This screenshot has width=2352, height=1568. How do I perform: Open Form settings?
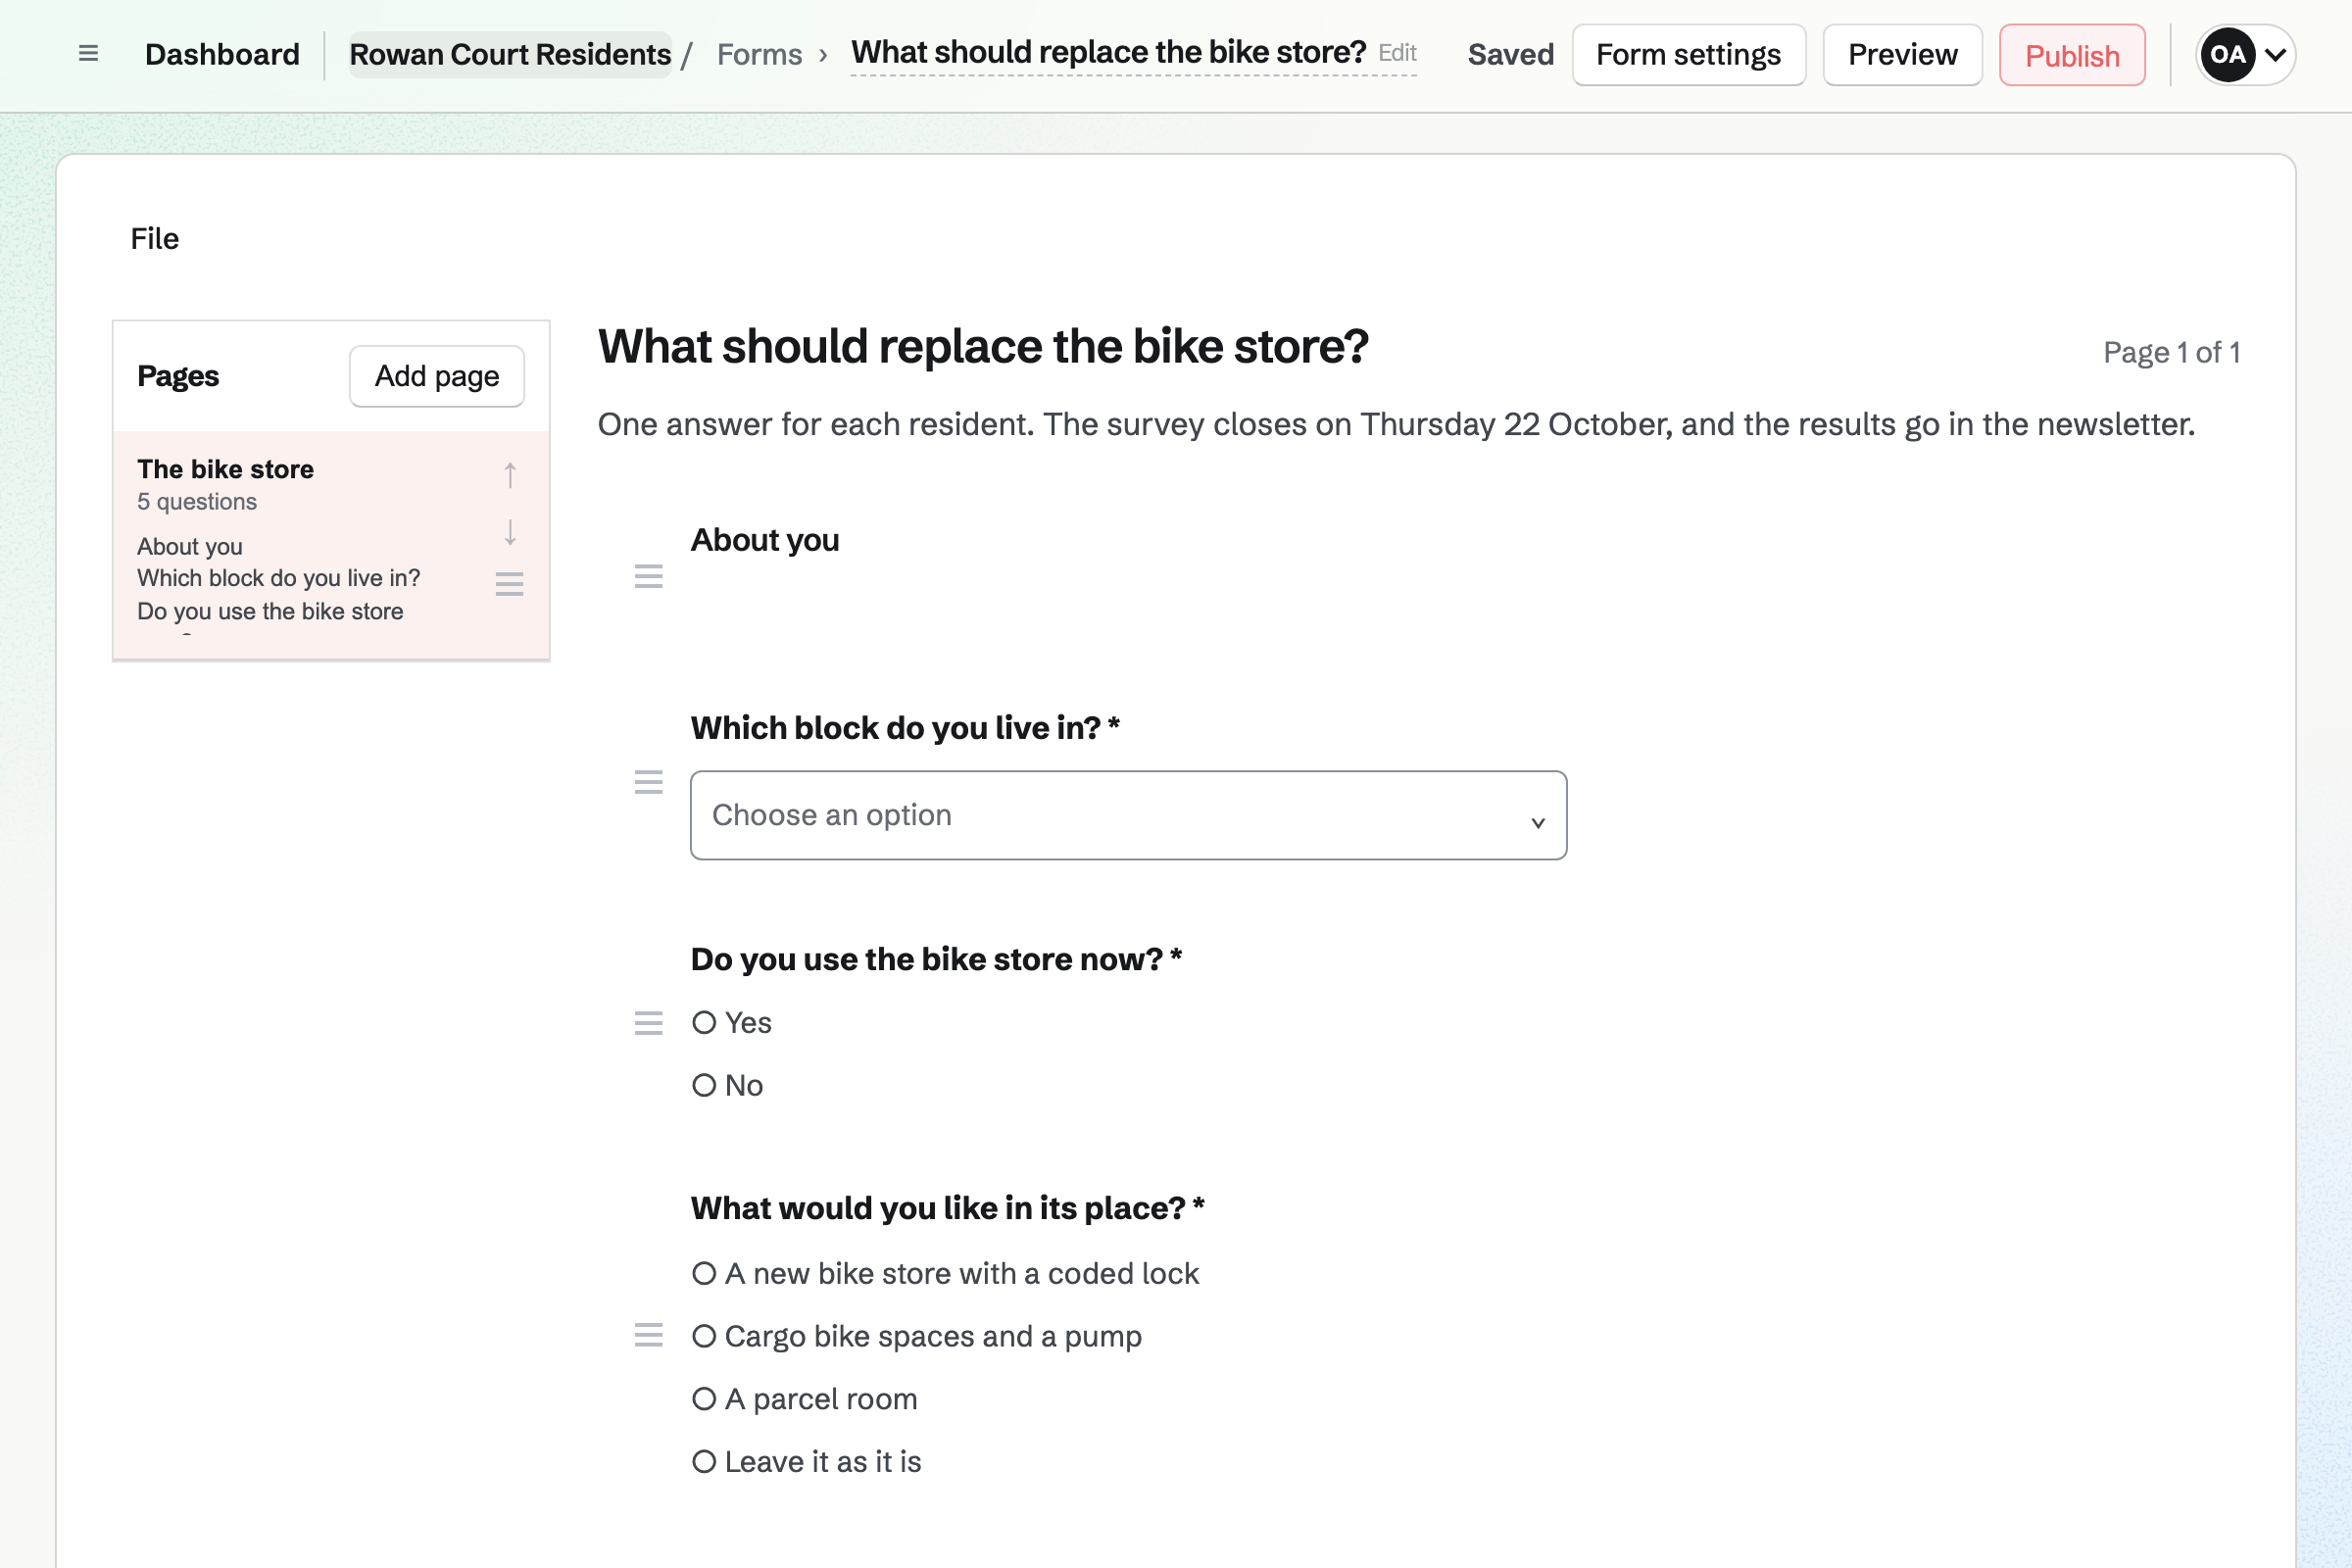click(x=1689, y=55)
